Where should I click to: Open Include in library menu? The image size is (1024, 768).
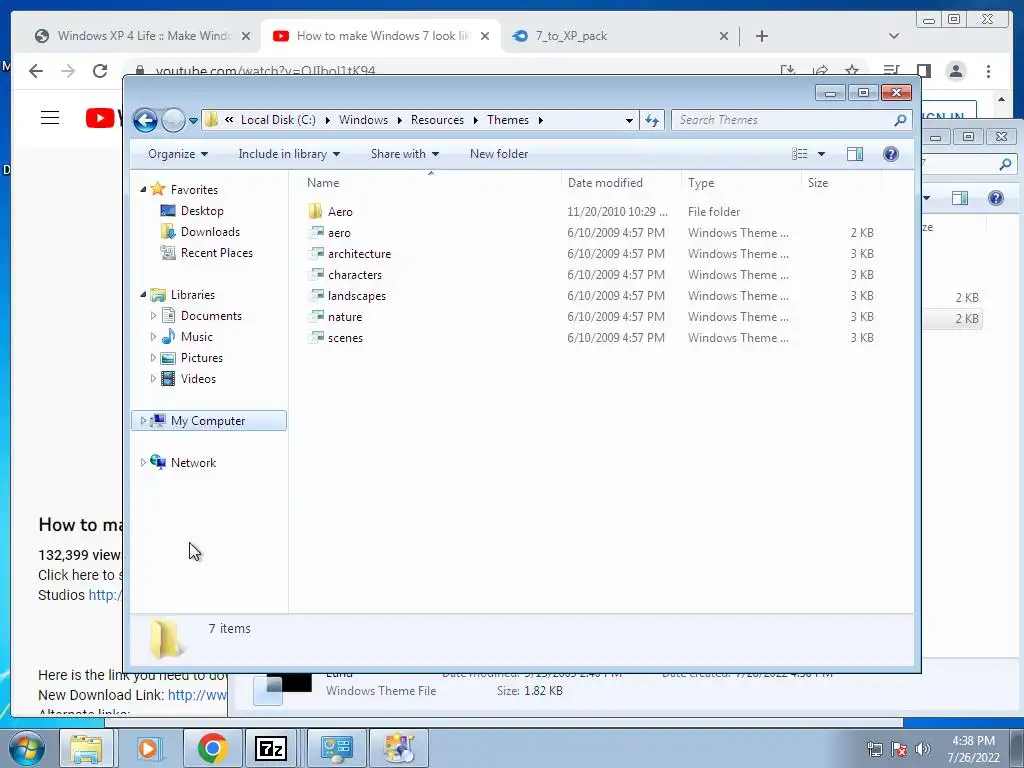(289, 154)
